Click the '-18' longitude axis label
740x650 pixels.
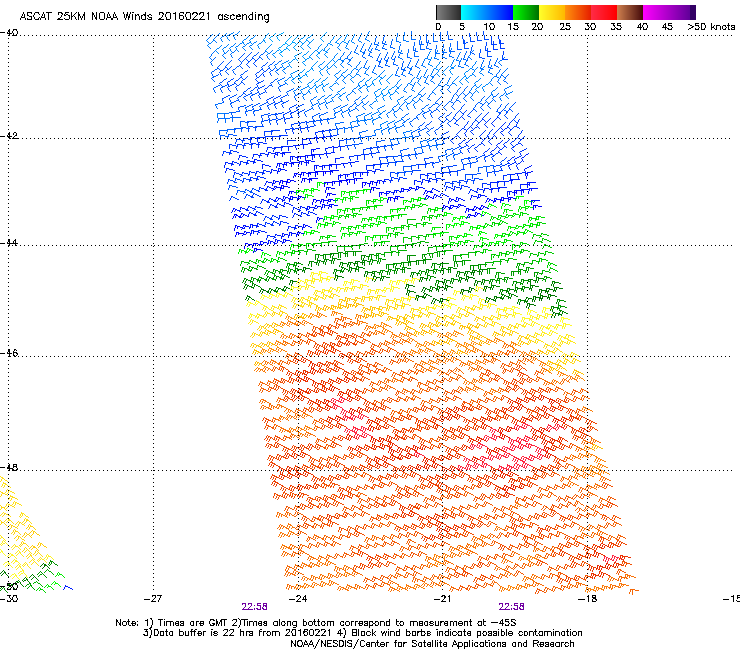587,599
